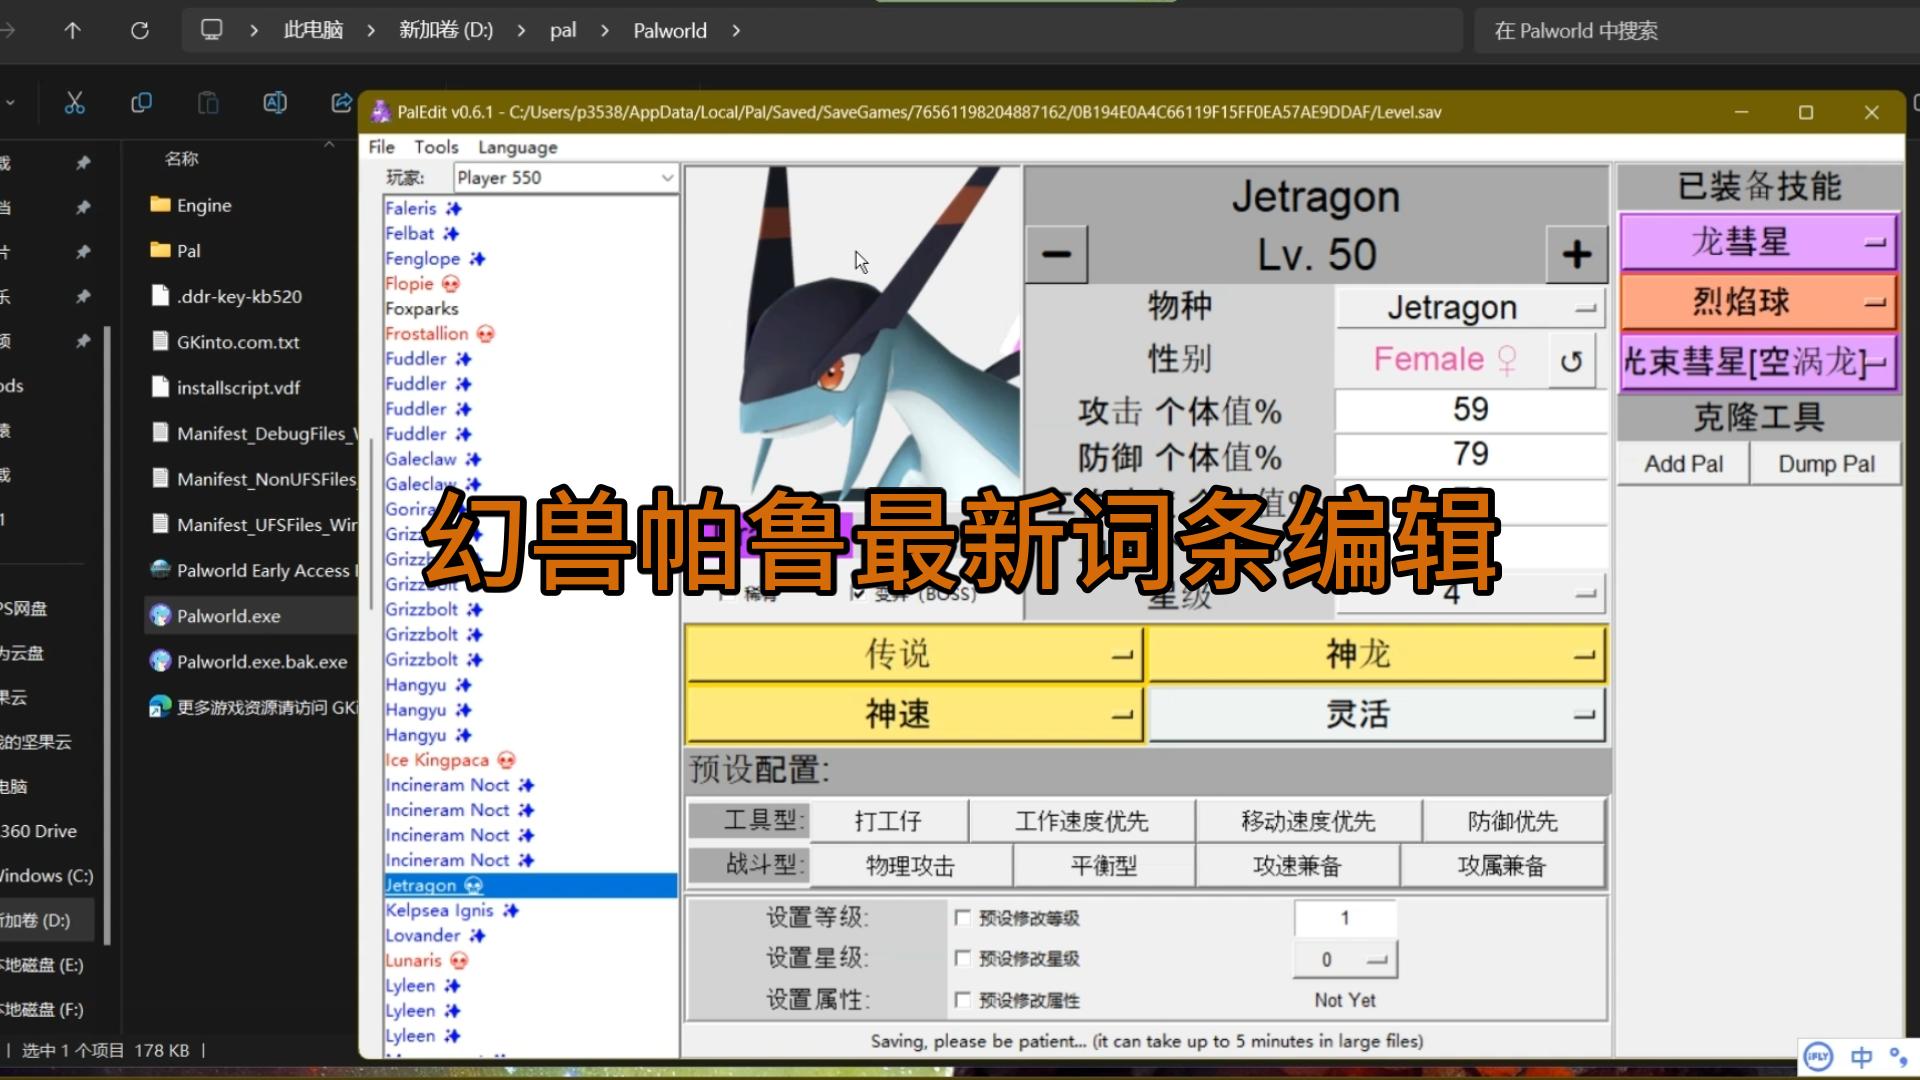Decrease Jetragon level with minus button
Screen dimensions: 1920x1080
pyautogui.click(x=1056, y=254)
